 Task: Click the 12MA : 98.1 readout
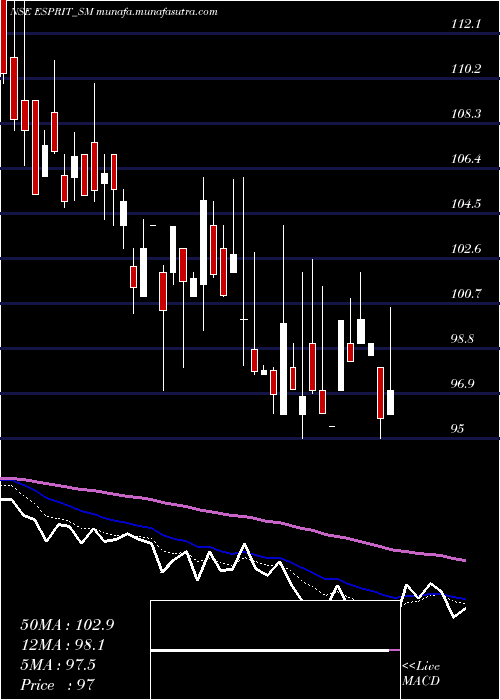[65, 645]
